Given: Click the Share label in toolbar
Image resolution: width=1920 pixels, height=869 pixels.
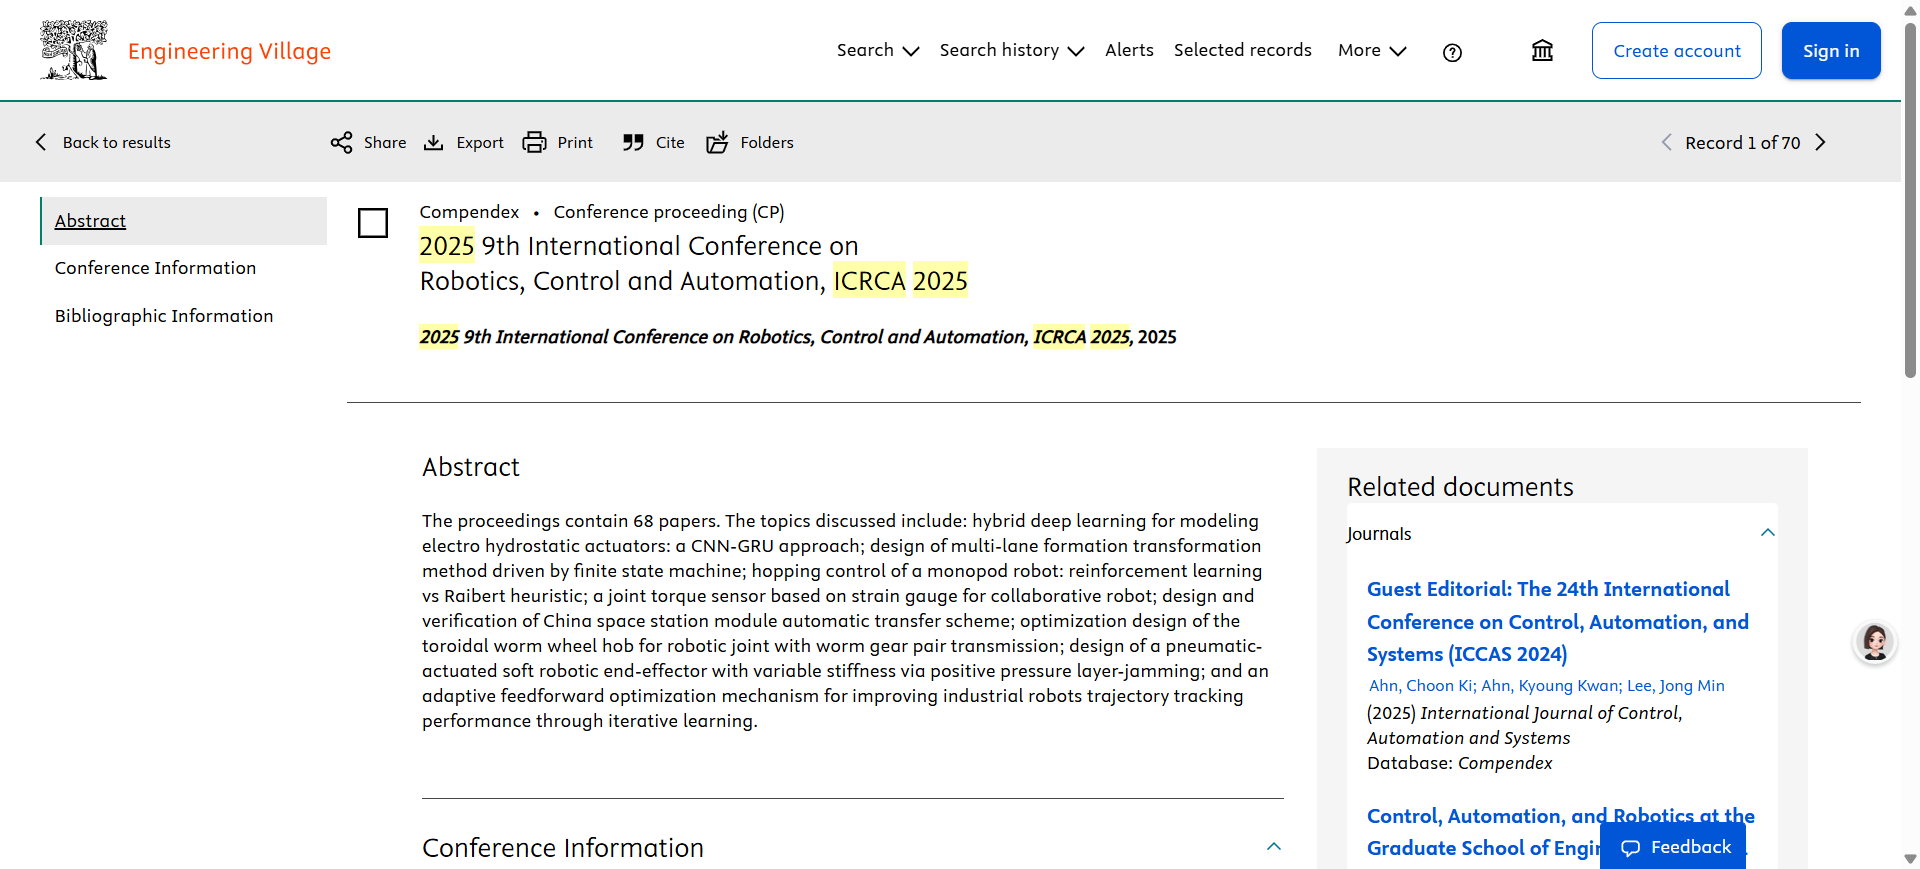Looking at the screenshot, I should 385,142.
